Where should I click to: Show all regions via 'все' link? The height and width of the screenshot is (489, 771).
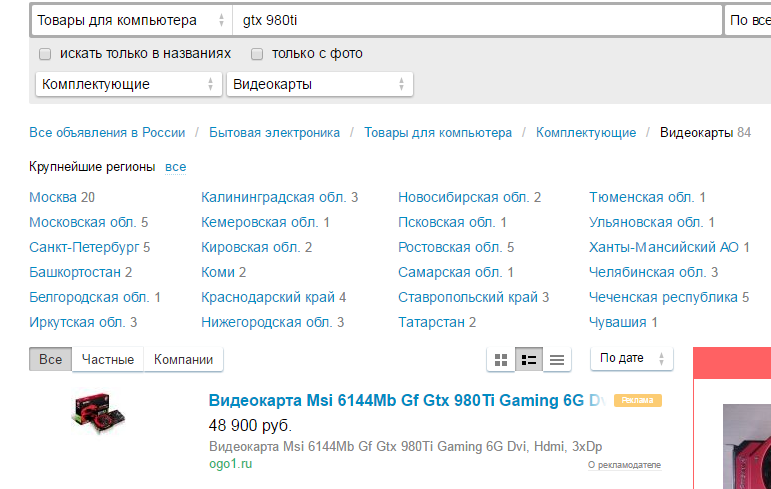176,167
